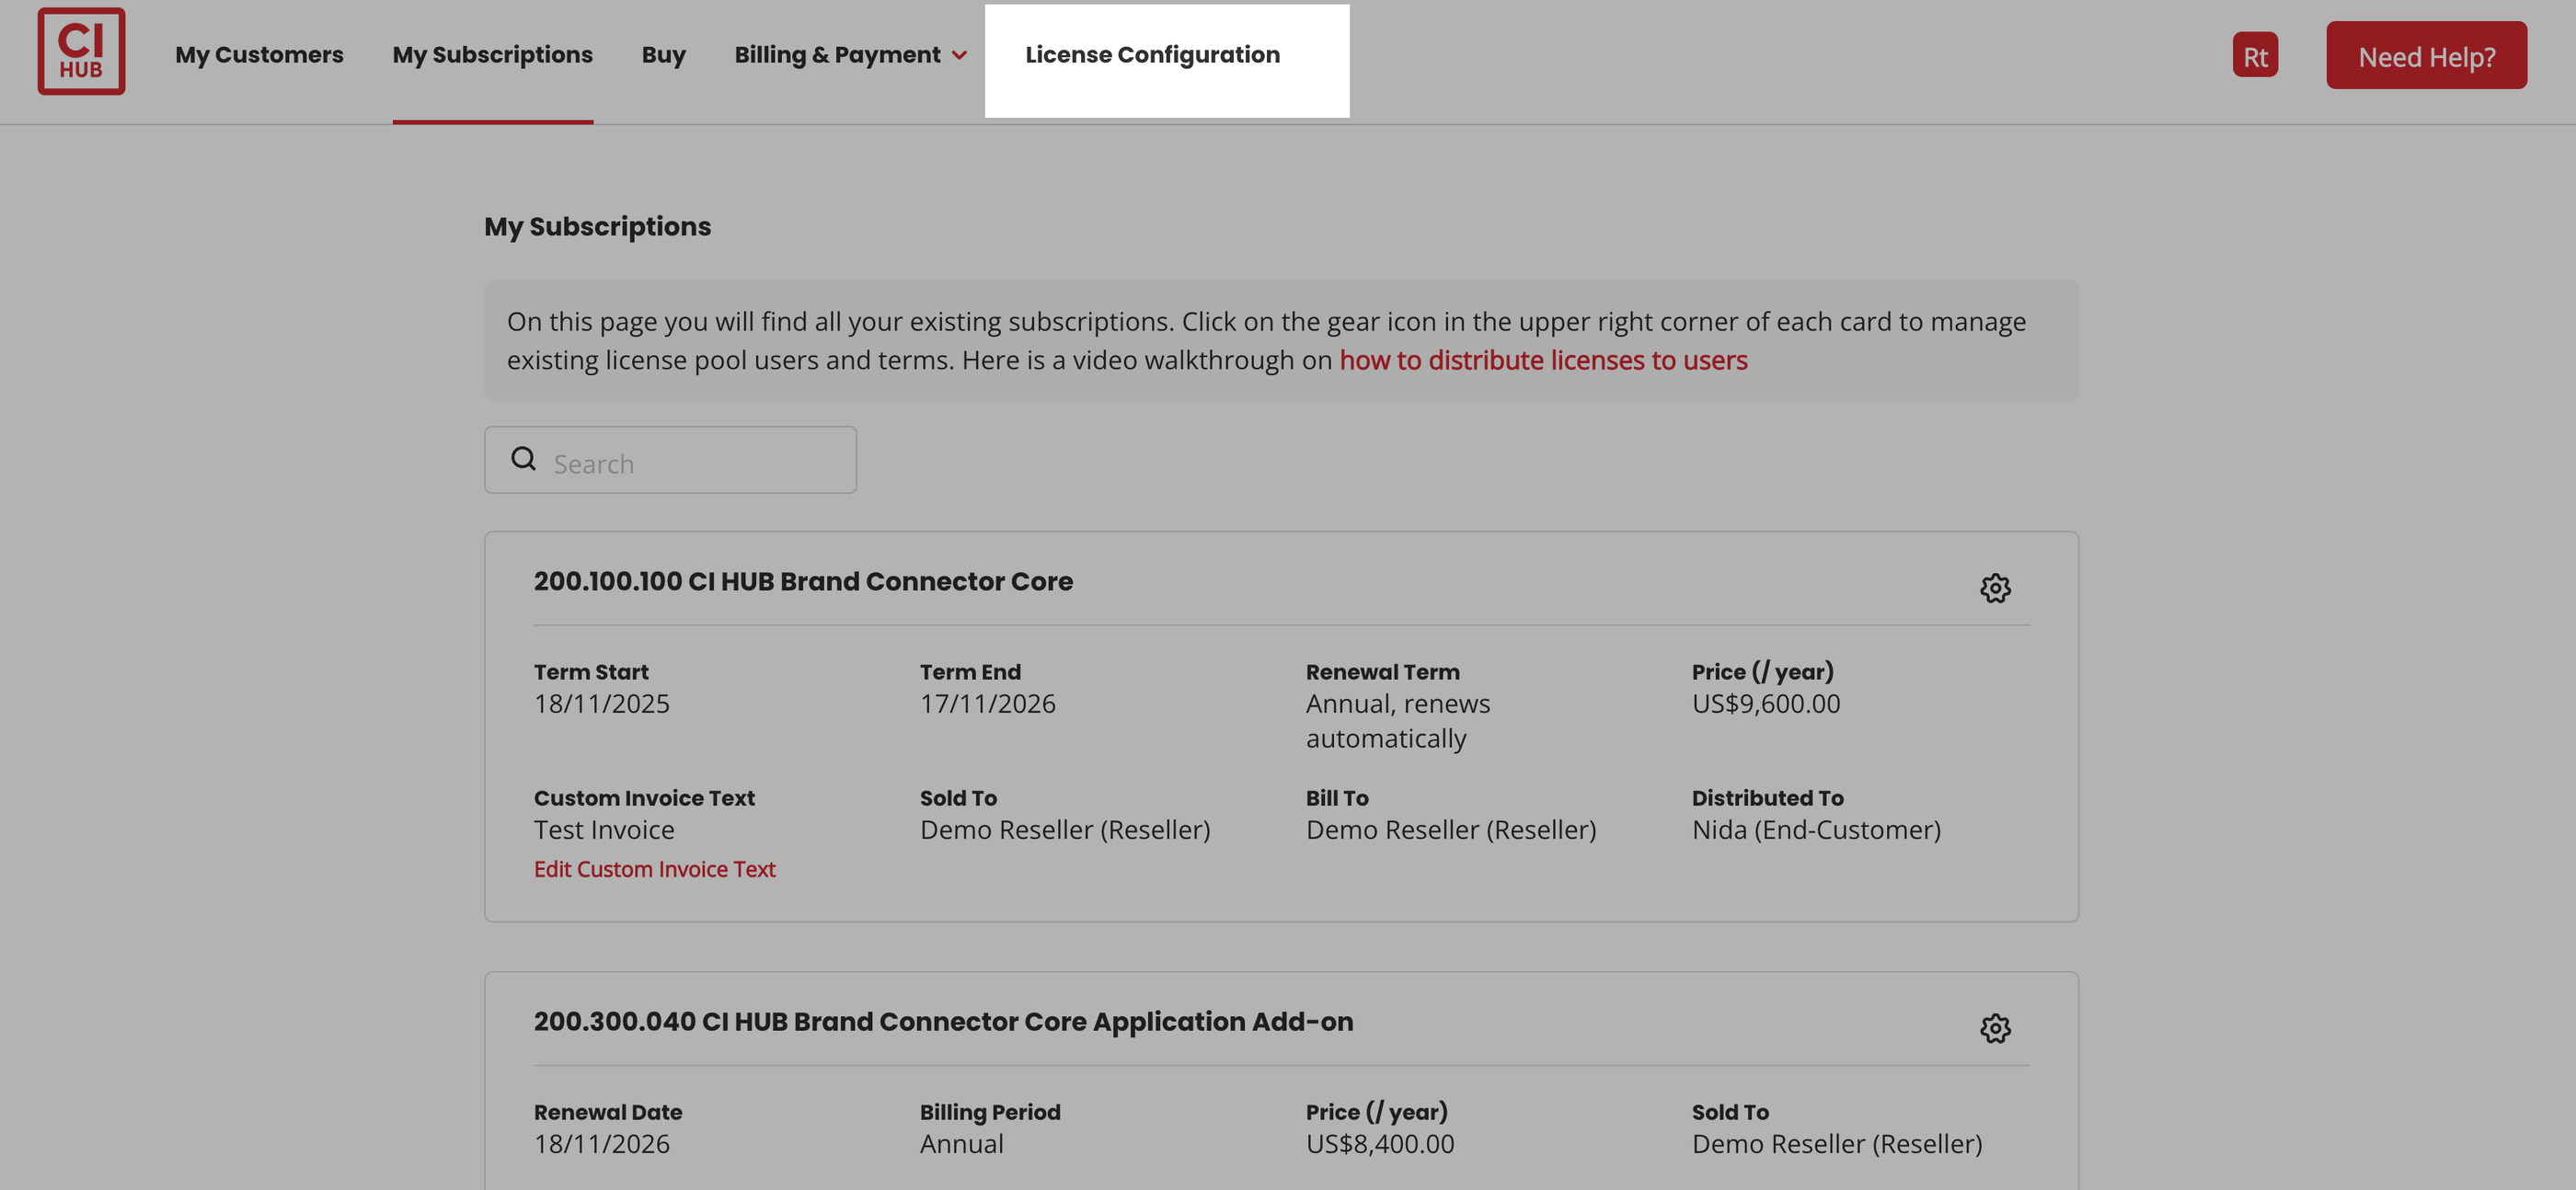Click the CI HUB logo
Screen dimensions: 2576x1190
click(x=81, y=52)
